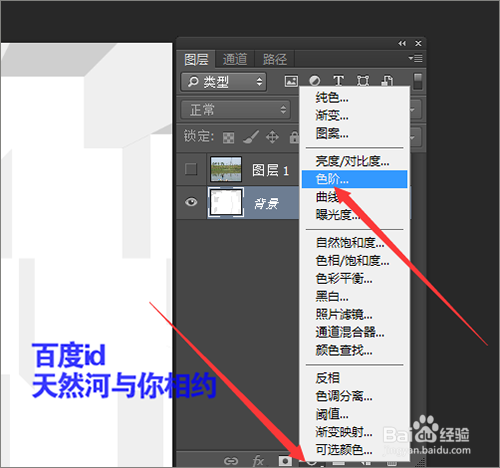The width and height of the screenshot is (500, 468).
Task: Click the link layers icon
Action: pyautogui.click(x=231, y=461)
